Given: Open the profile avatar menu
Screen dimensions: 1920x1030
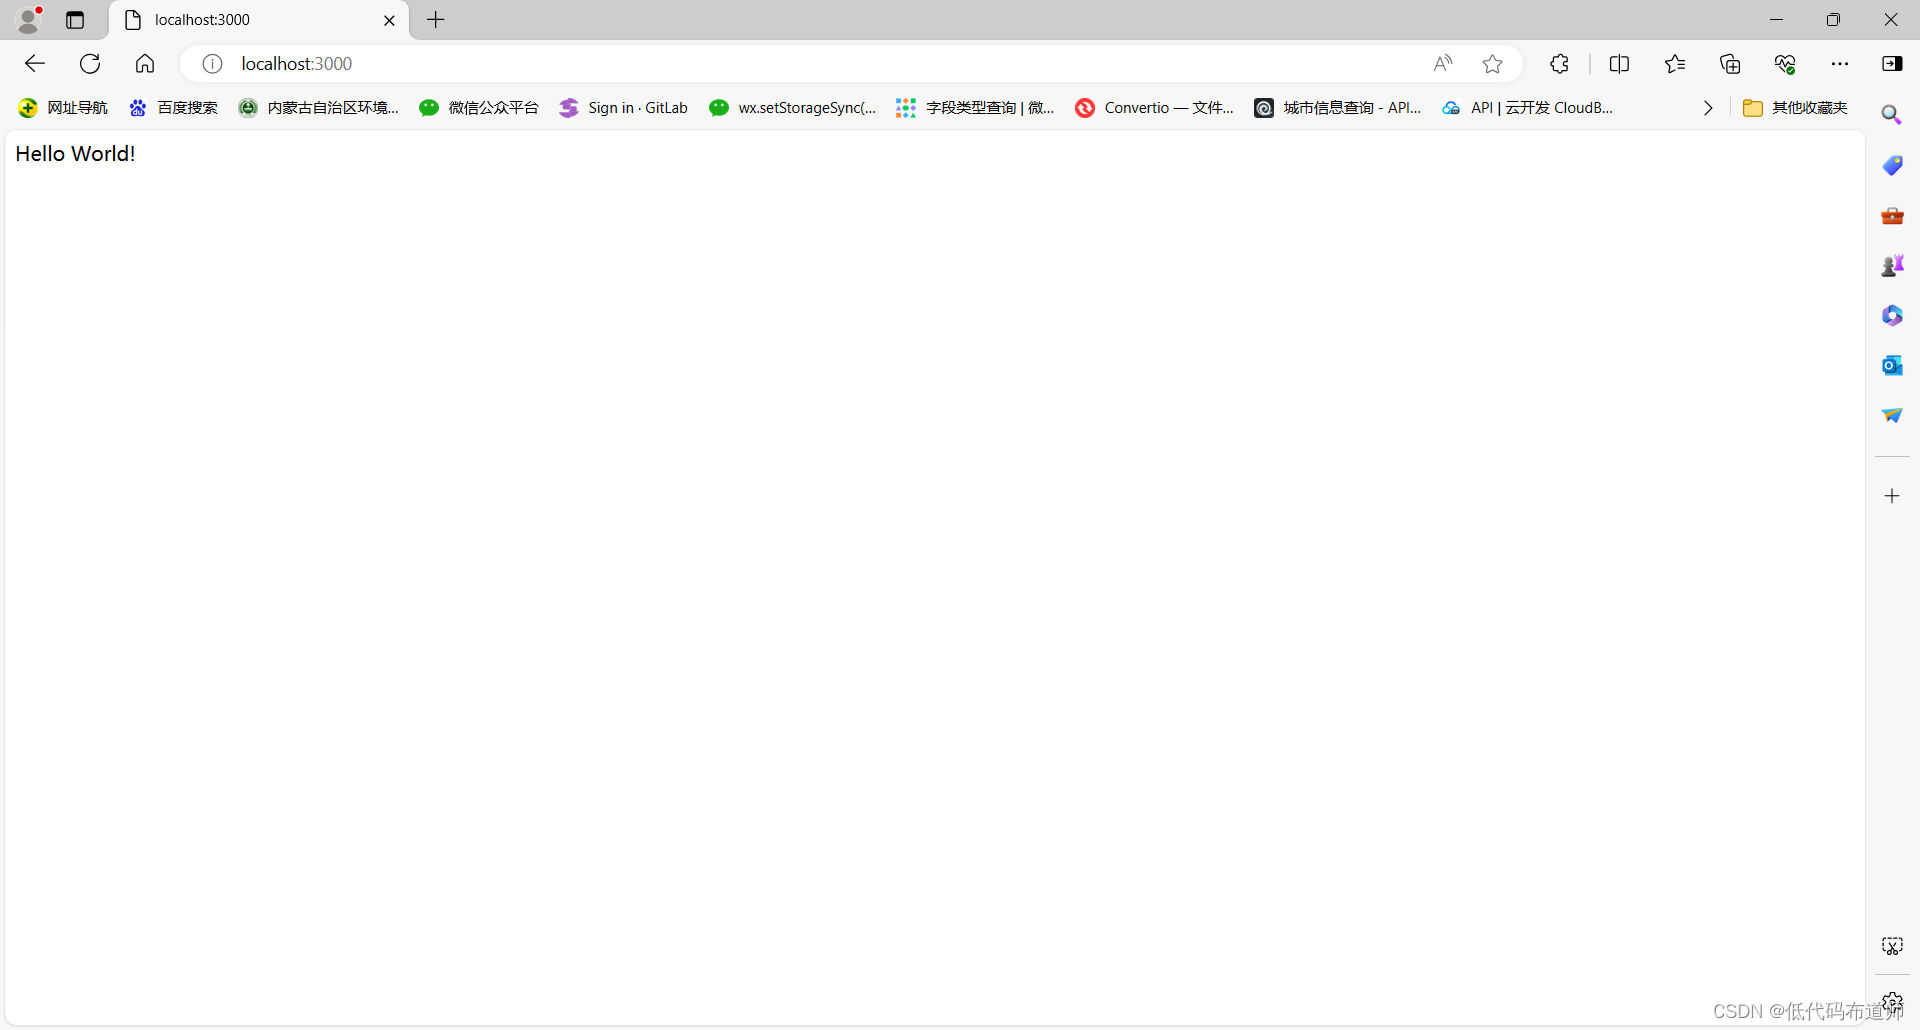Looking at the screenshot, I should coord(29,19).
